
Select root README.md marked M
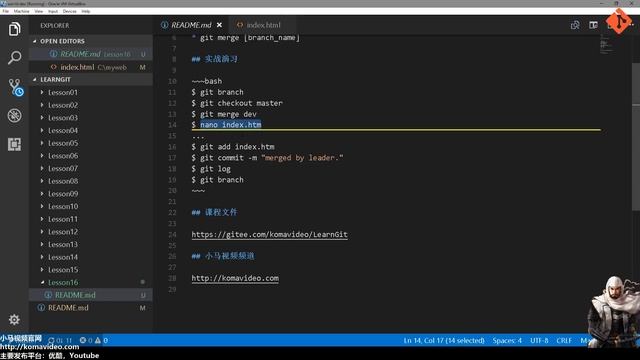click(x=91, y=307)
